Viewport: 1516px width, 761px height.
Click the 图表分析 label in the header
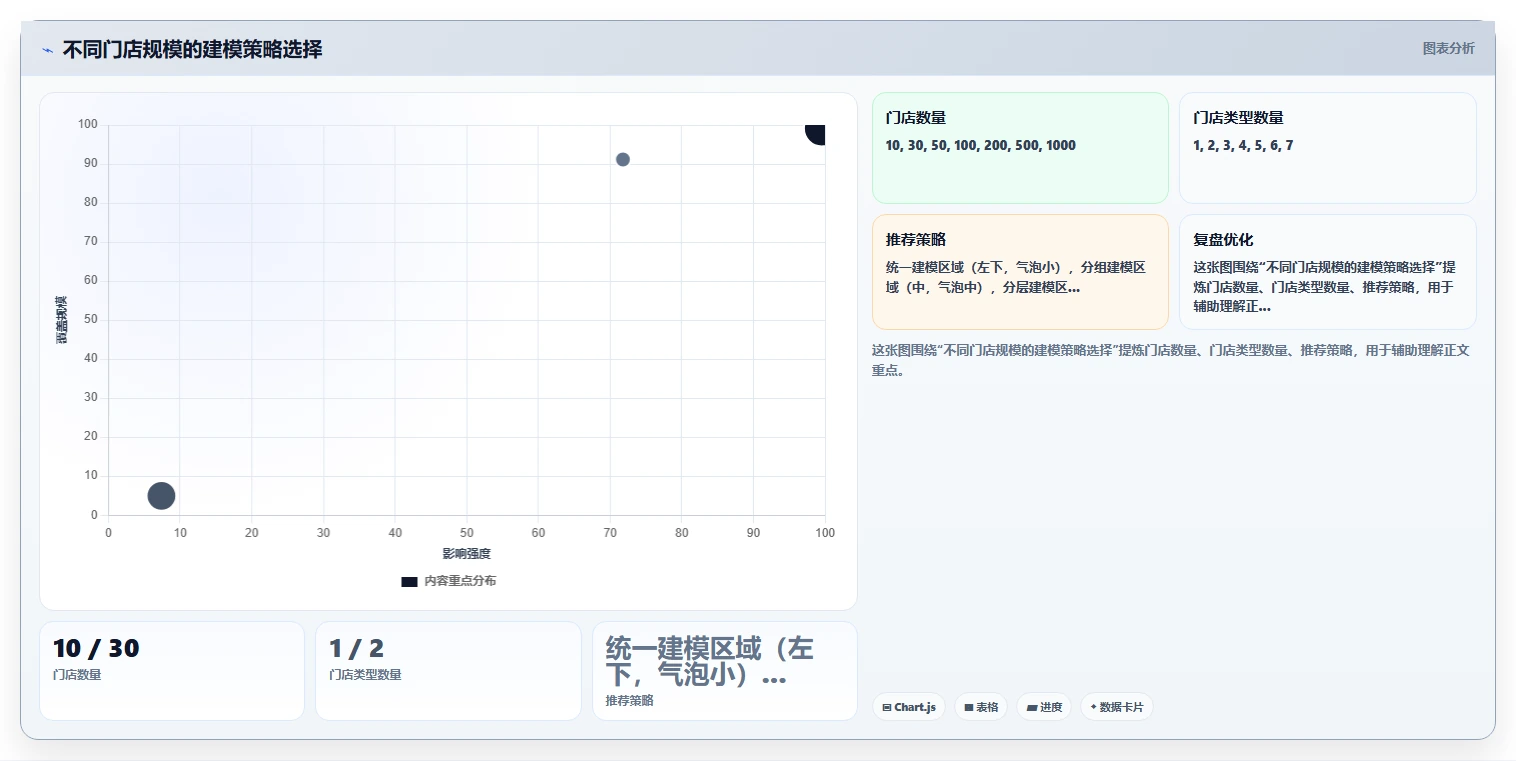[1448, 48]
